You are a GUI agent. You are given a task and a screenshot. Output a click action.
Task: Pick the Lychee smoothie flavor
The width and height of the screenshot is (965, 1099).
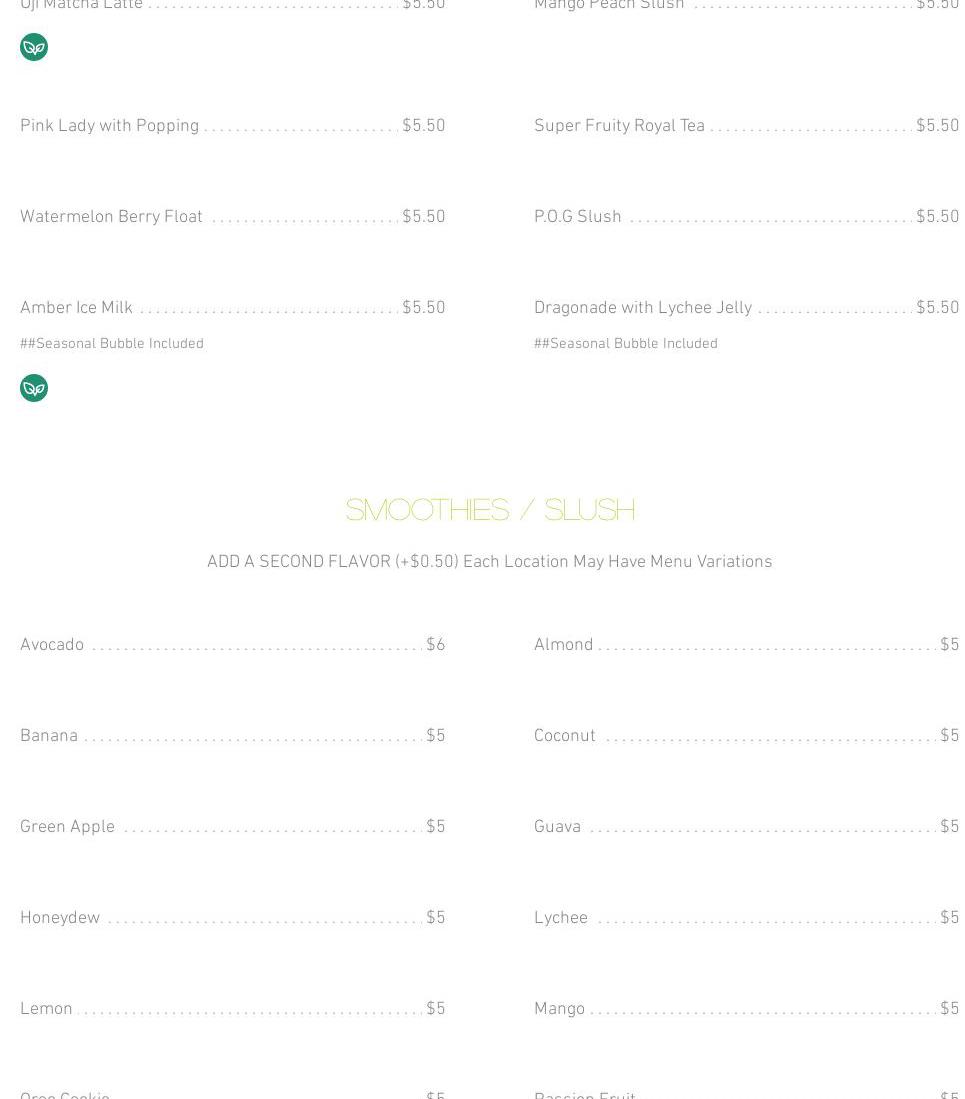click(x=561, y=918)
